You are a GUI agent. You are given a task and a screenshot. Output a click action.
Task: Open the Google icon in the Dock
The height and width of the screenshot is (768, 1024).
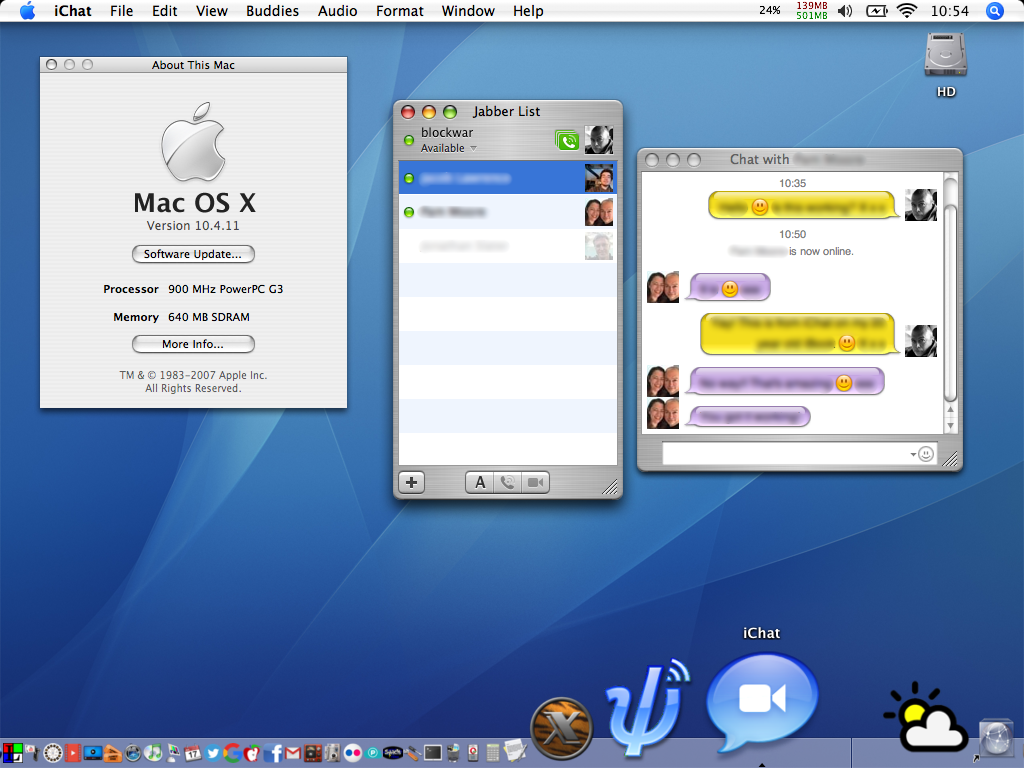coord(232,753)
